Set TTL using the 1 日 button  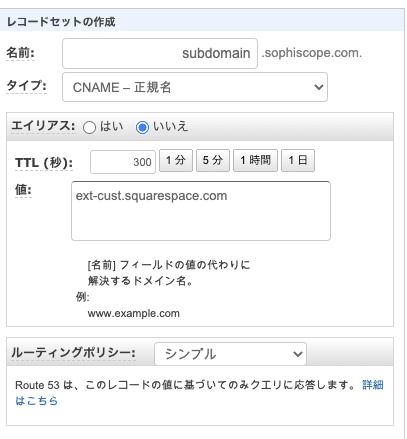pos(298,160)
